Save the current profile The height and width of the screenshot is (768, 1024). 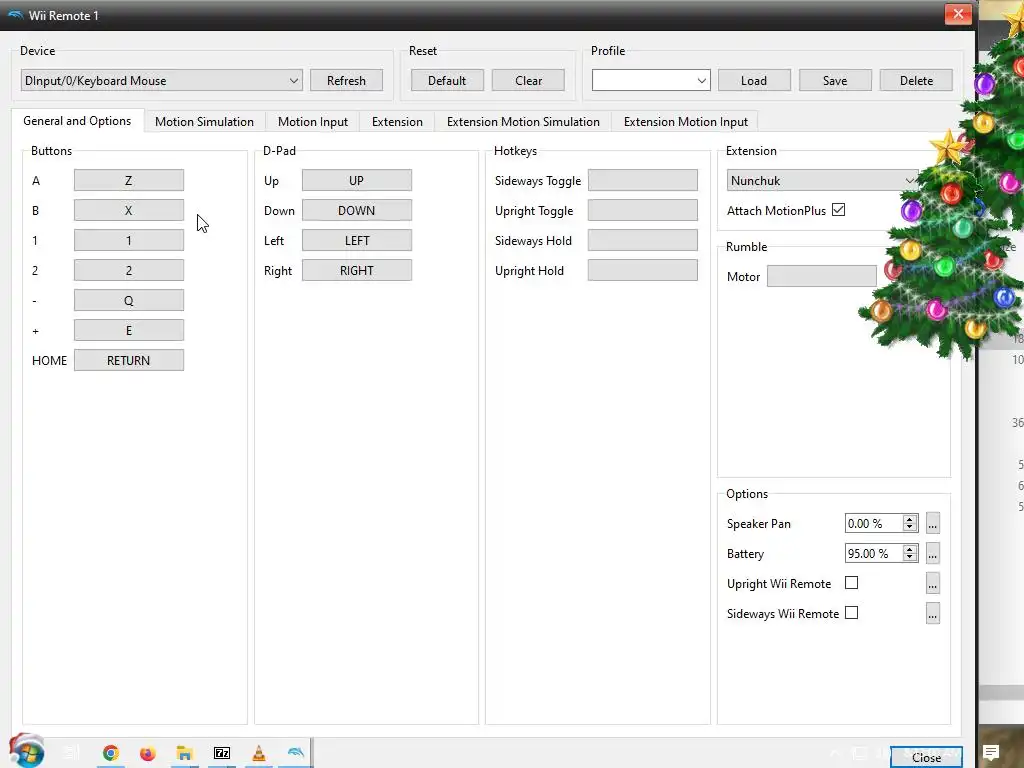[835, 80]
